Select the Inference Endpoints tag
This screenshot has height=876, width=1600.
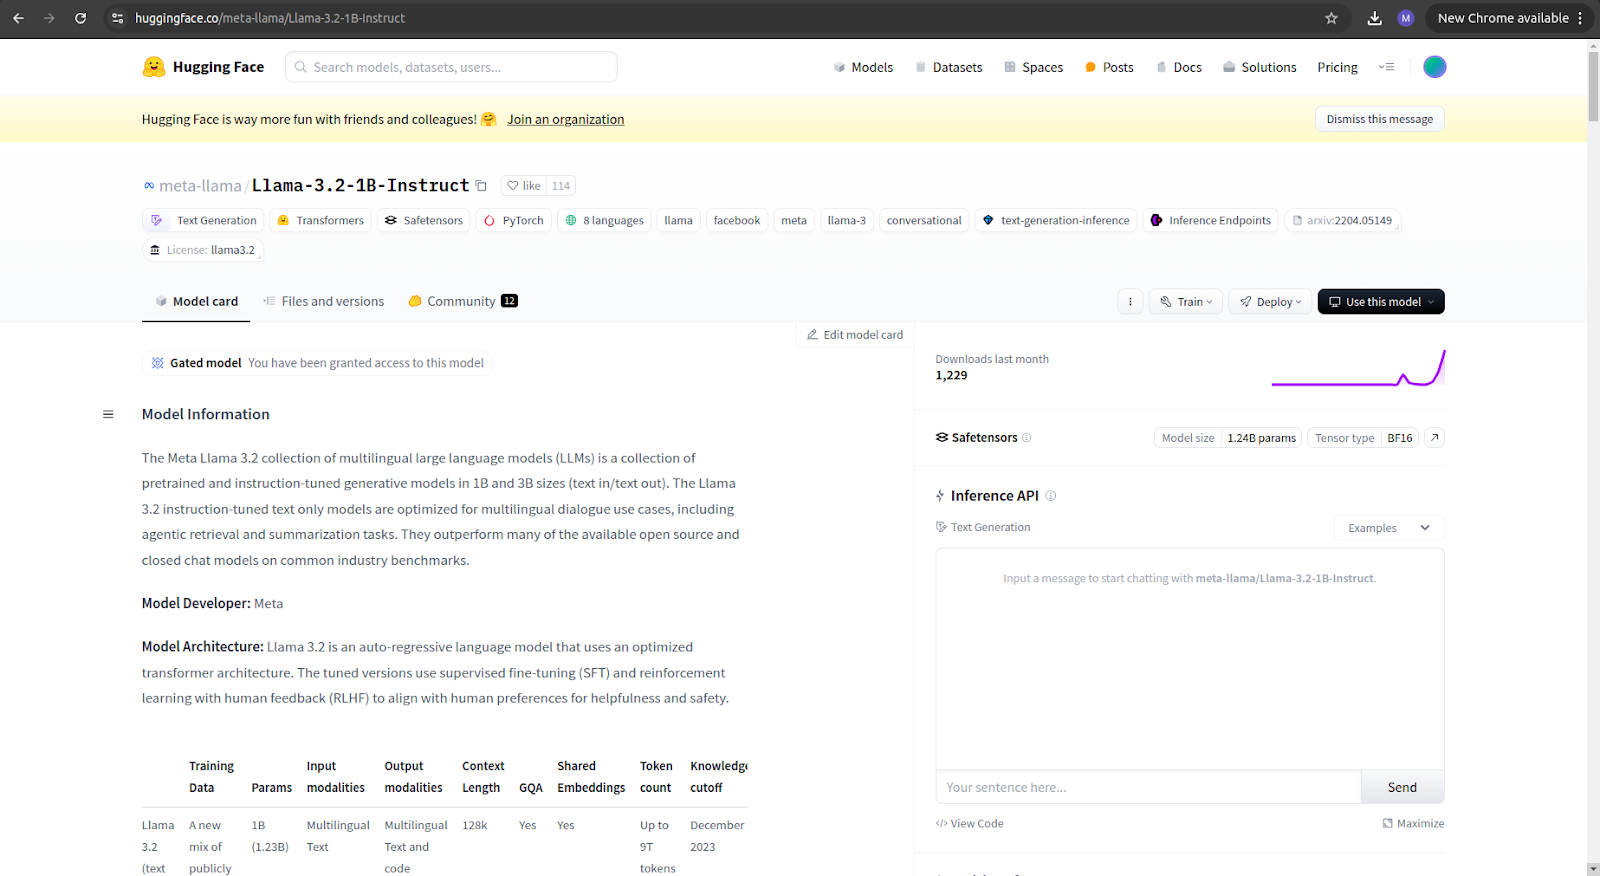coord(1211,220)
